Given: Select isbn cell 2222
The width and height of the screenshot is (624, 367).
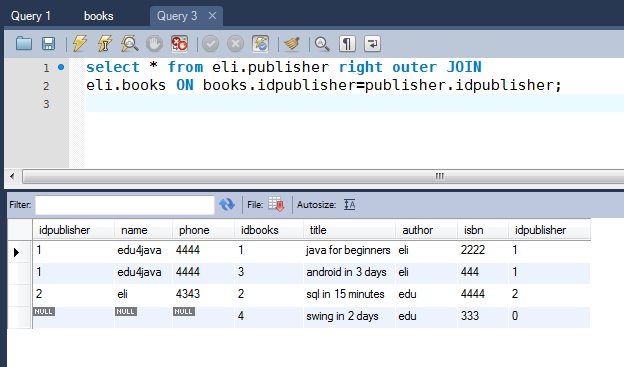Looking at the screenshot, I should 483,251.
